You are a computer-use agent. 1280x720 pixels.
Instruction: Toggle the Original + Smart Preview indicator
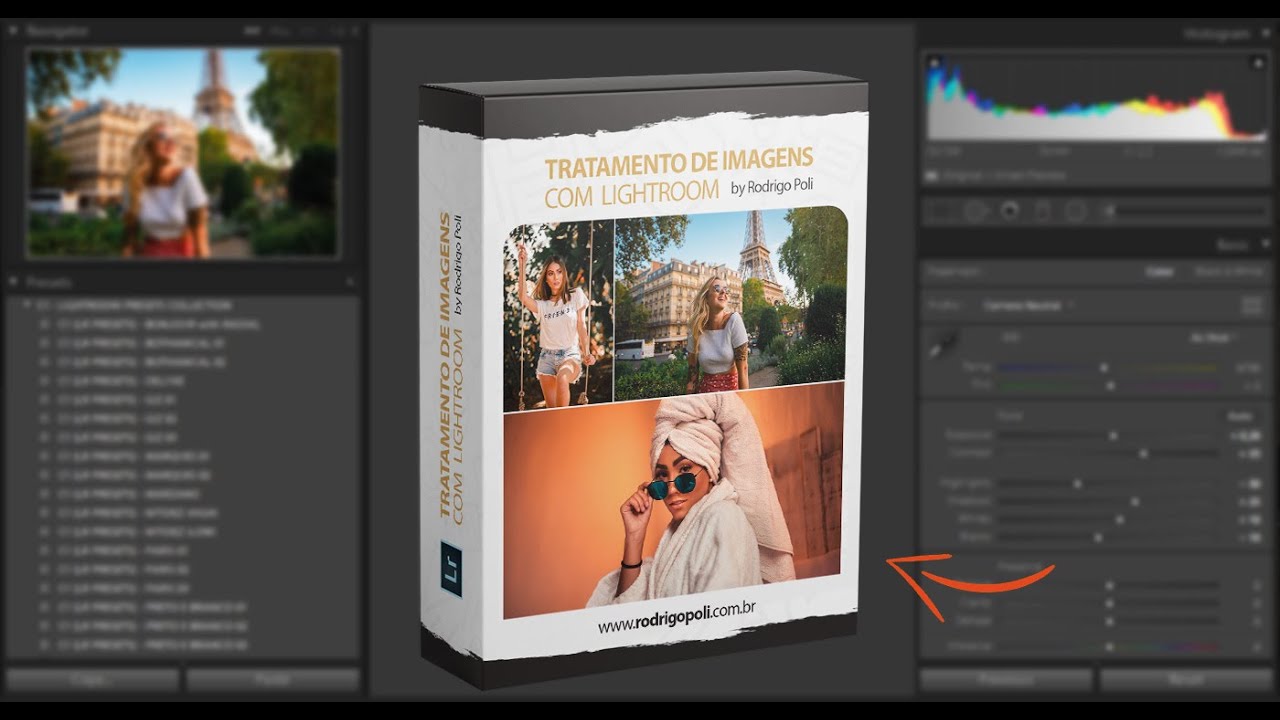995,176
